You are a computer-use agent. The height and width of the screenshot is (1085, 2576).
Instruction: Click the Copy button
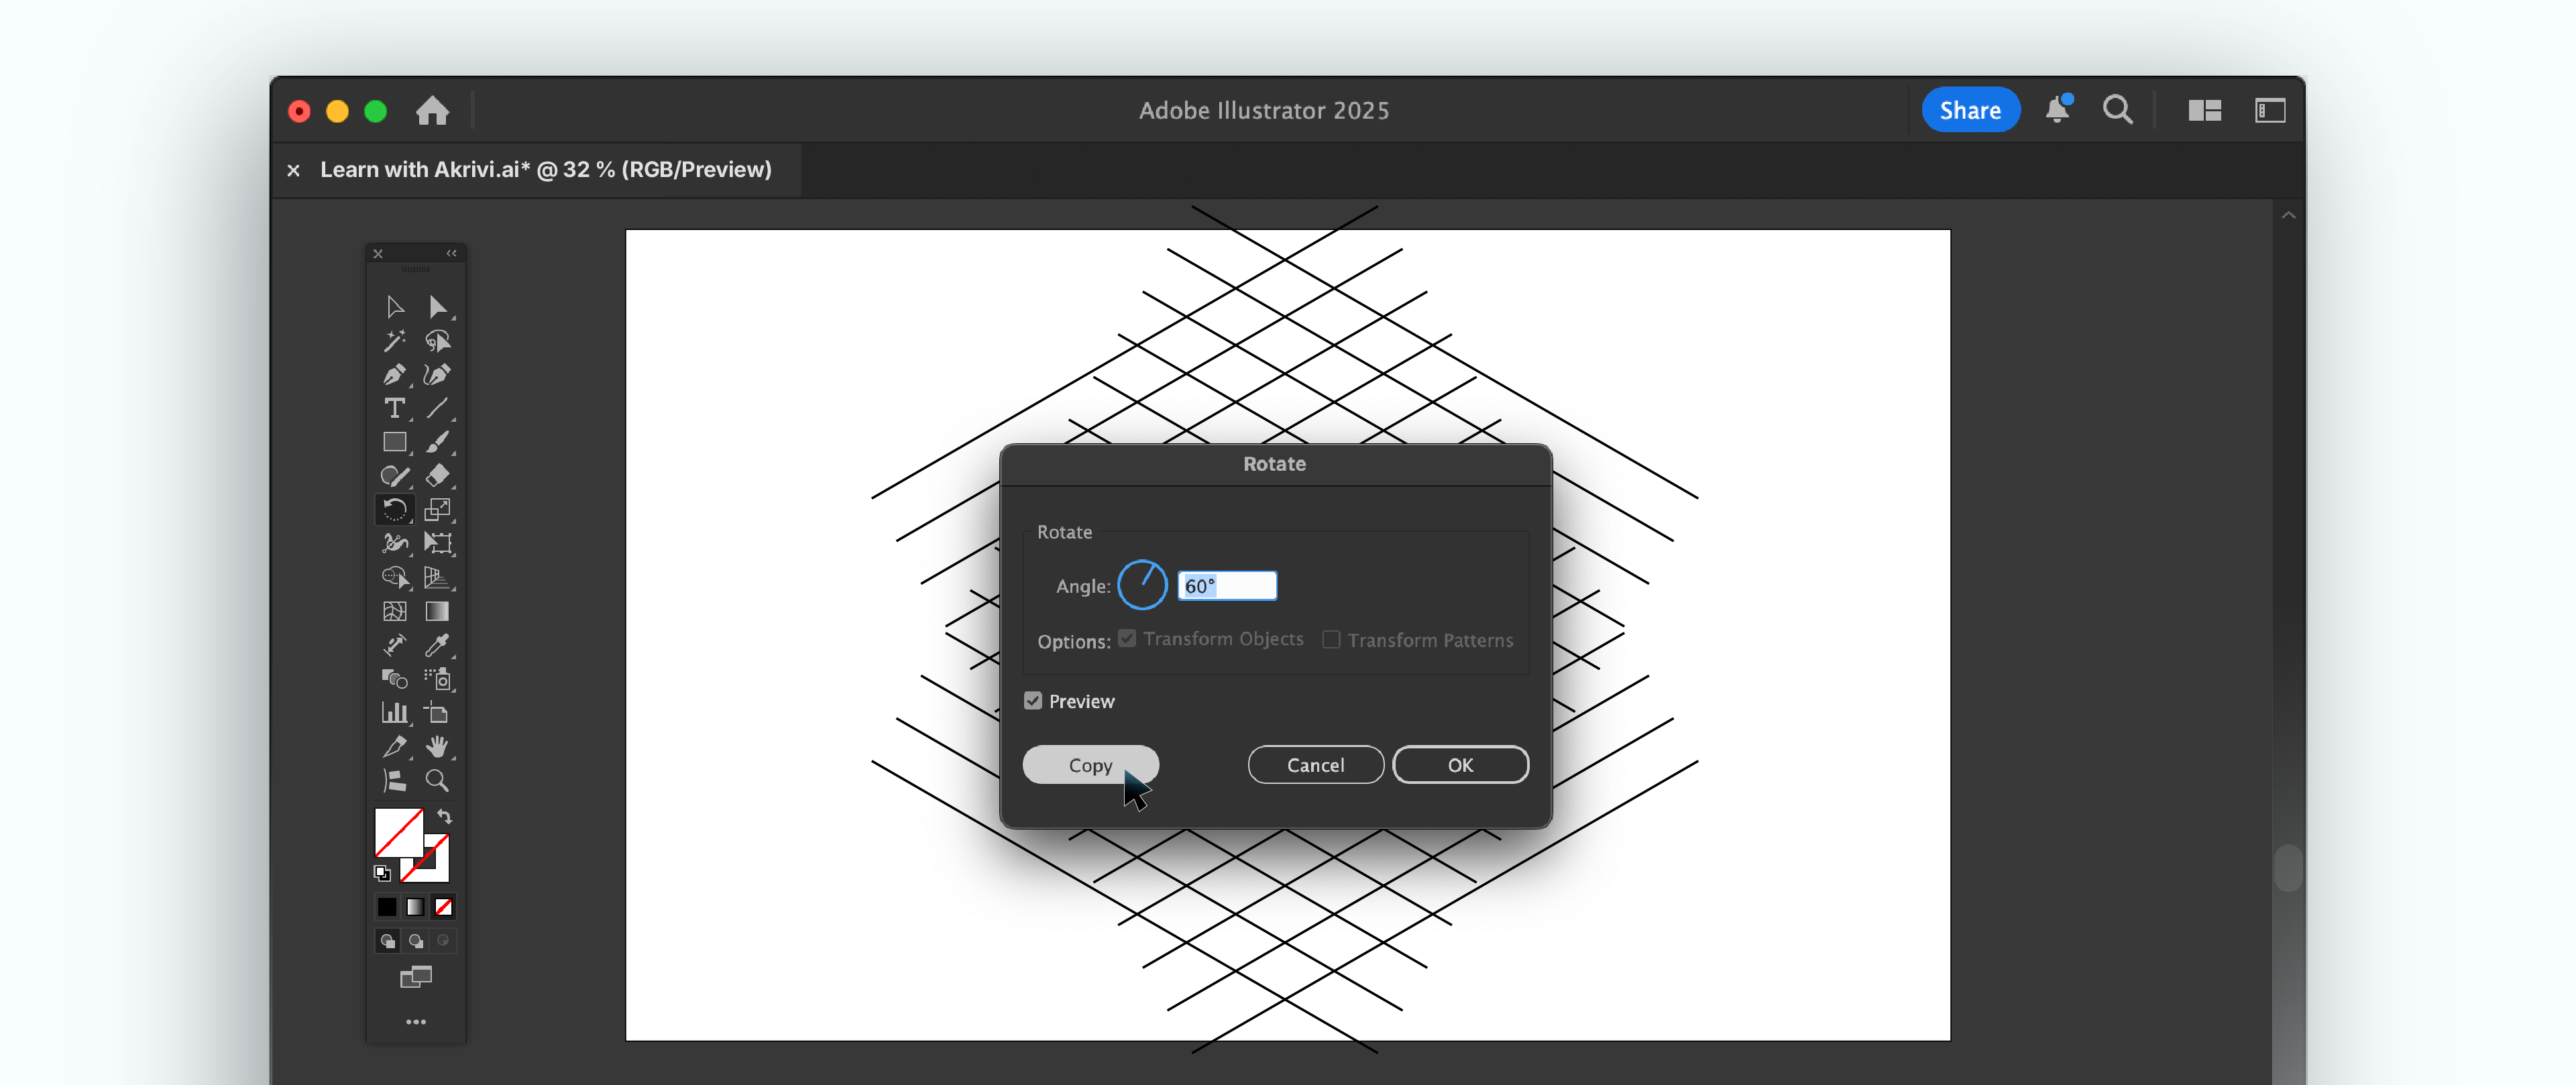tap(1090, 765)
